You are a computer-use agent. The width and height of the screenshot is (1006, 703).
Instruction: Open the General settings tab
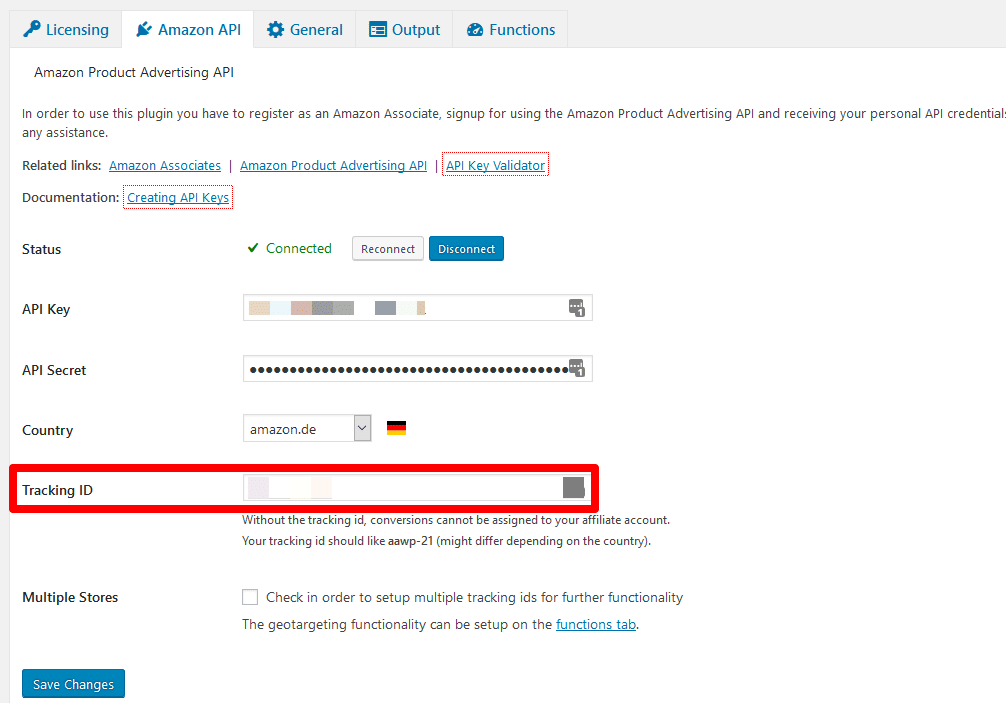[x=305, y=30]
